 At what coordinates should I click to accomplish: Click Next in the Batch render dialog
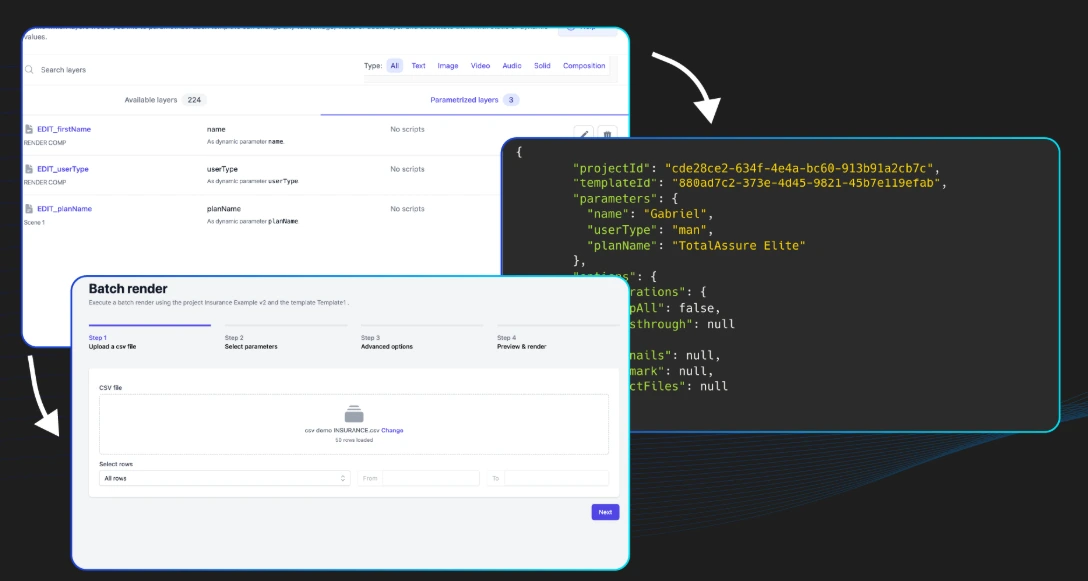pyautogui.click(x=604, y=511)
